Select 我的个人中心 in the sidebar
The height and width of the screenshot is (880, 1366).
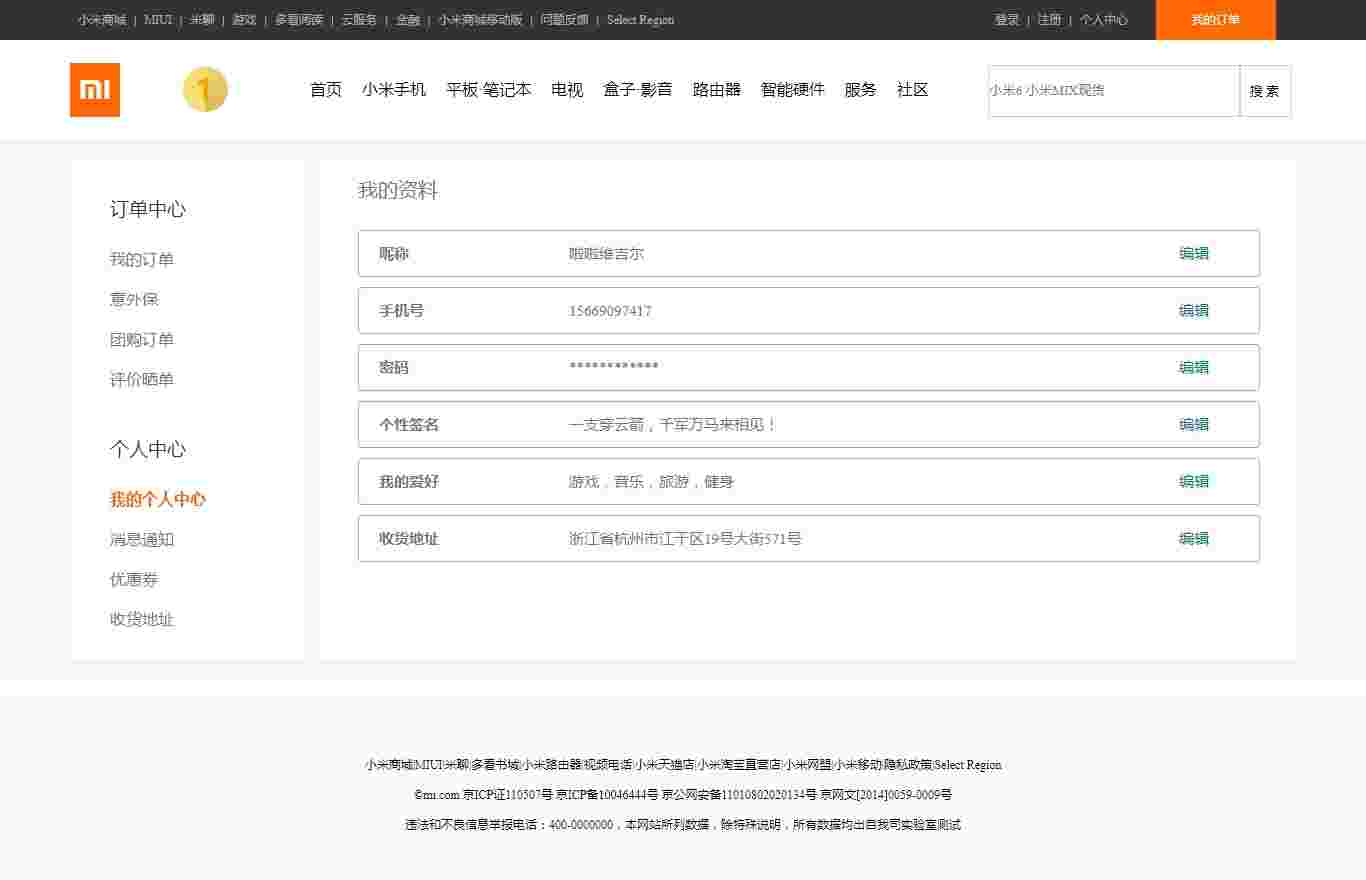[158, 500]
